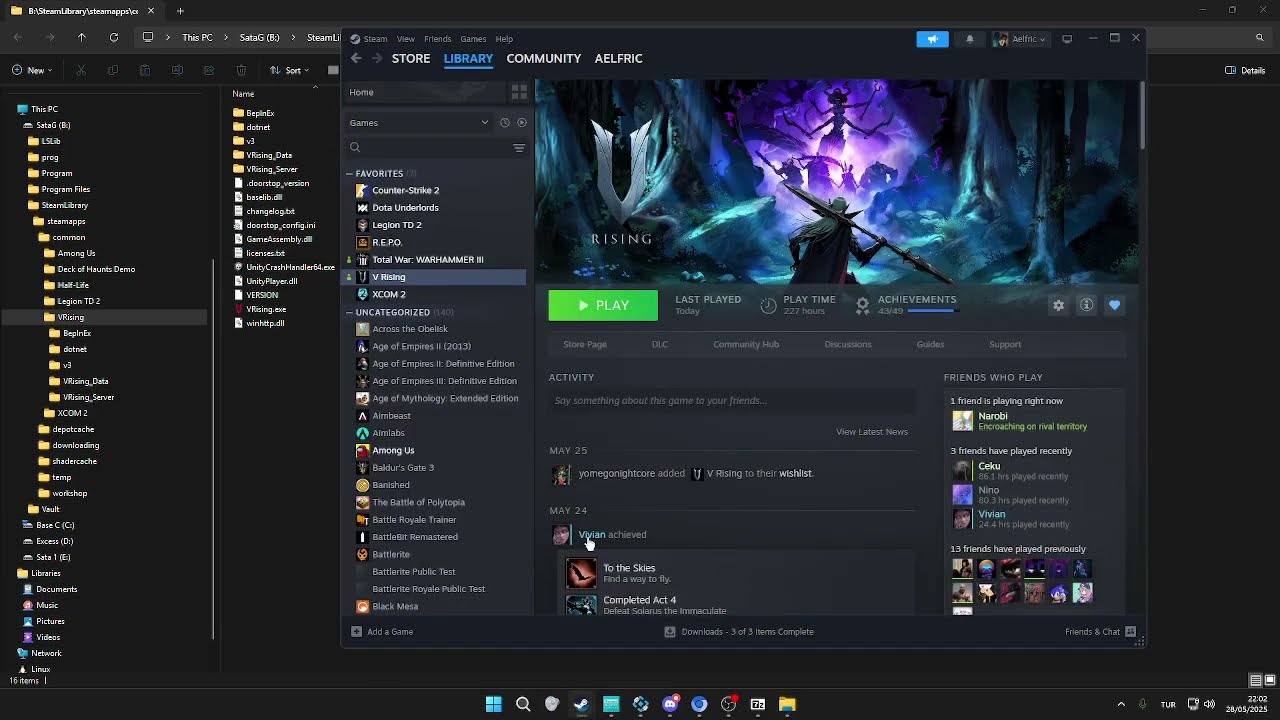Toggle V Rising favorite heart icon
The height and width of the screenshot is (720, 1280).
tap(1114, 305)
